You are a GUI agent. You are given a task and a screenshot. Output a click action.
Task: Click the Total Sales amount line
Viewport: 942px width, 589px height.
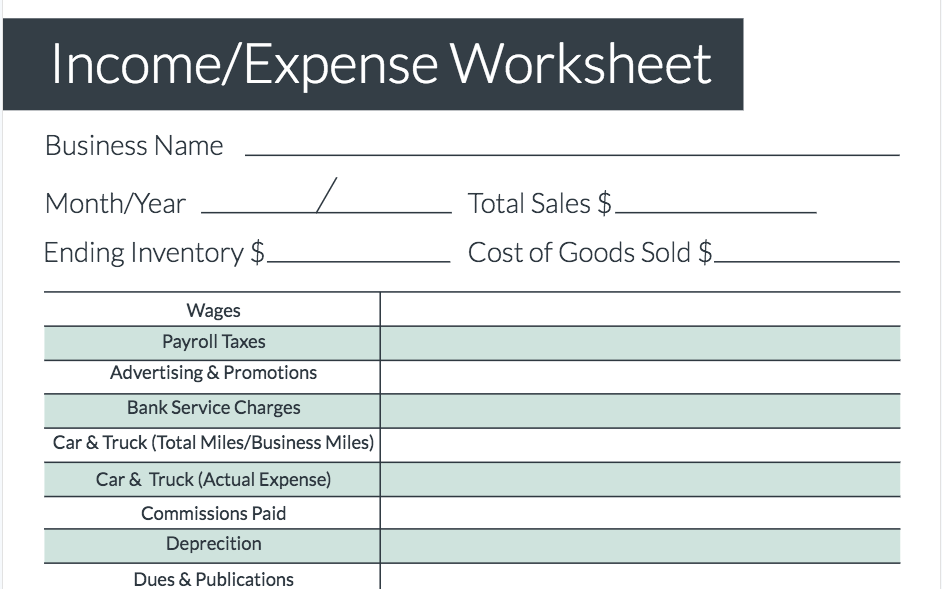pos(715,203)
